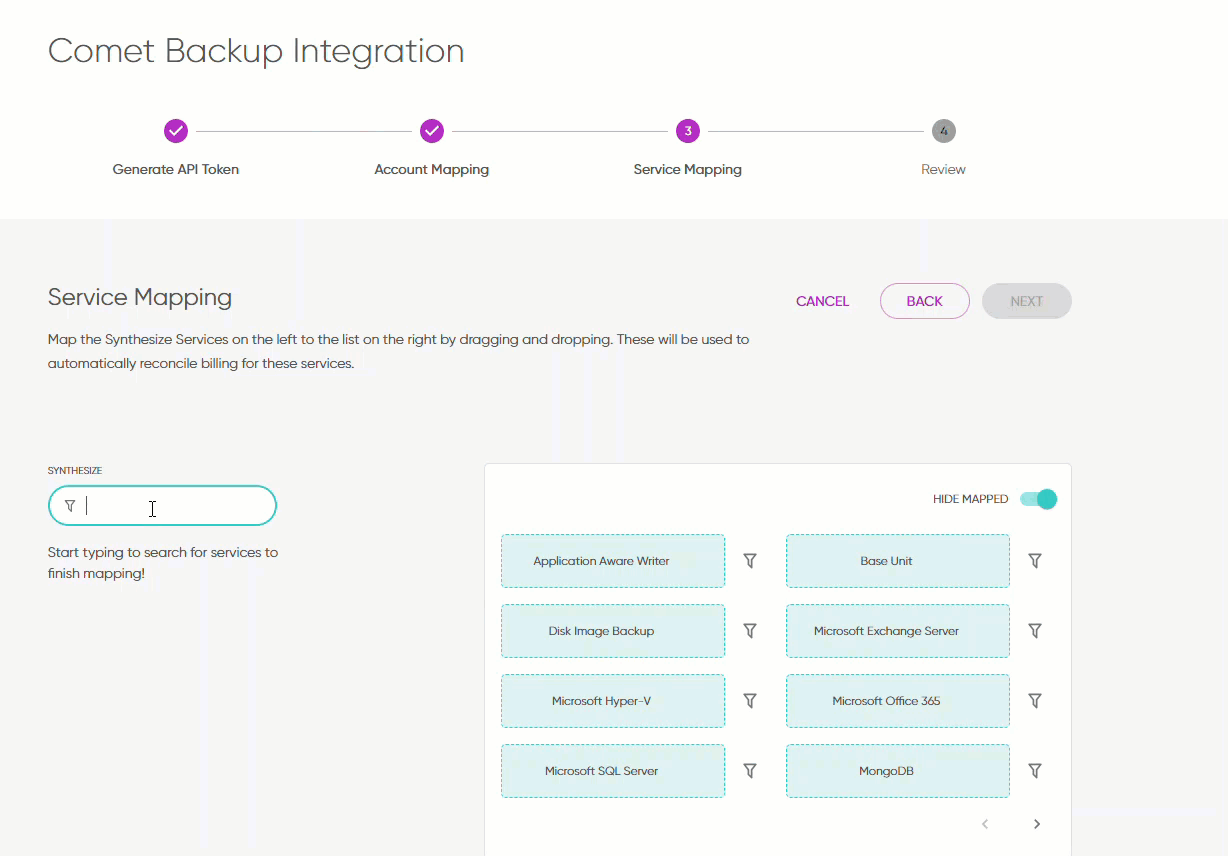Viewport: 1228px width, 856px height.
Task: Go to previous page of services
Action: [x=985, y=824]
